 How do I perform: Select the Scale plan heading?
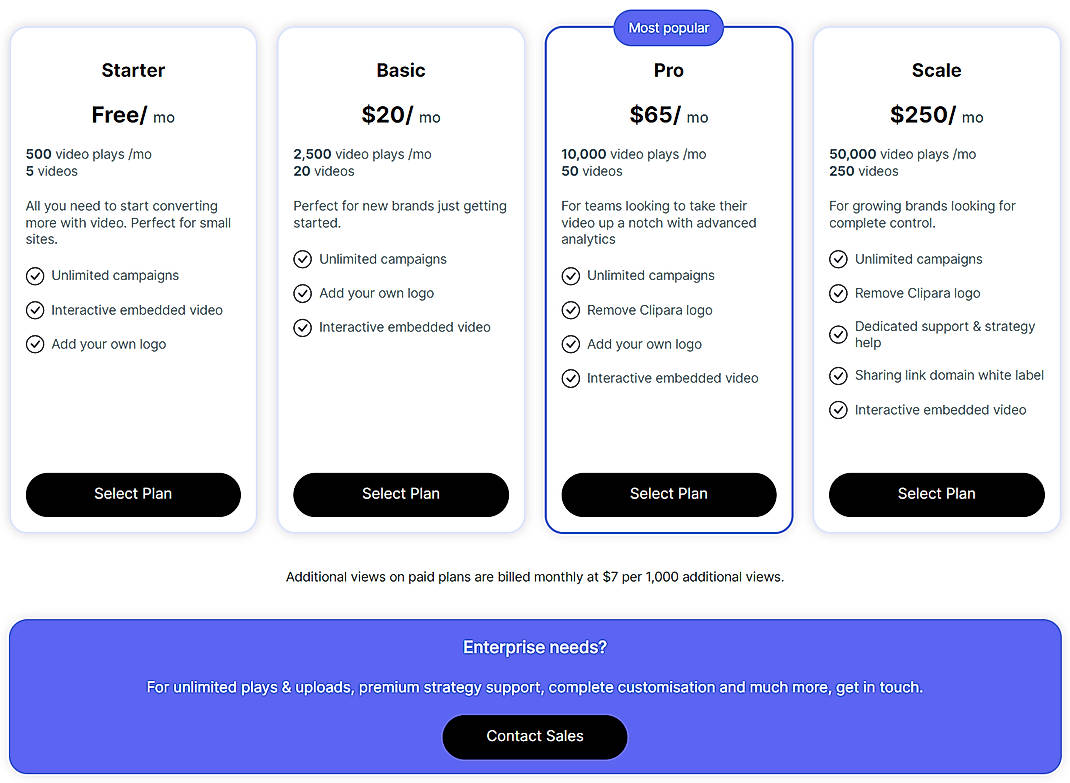pos(936,70)
